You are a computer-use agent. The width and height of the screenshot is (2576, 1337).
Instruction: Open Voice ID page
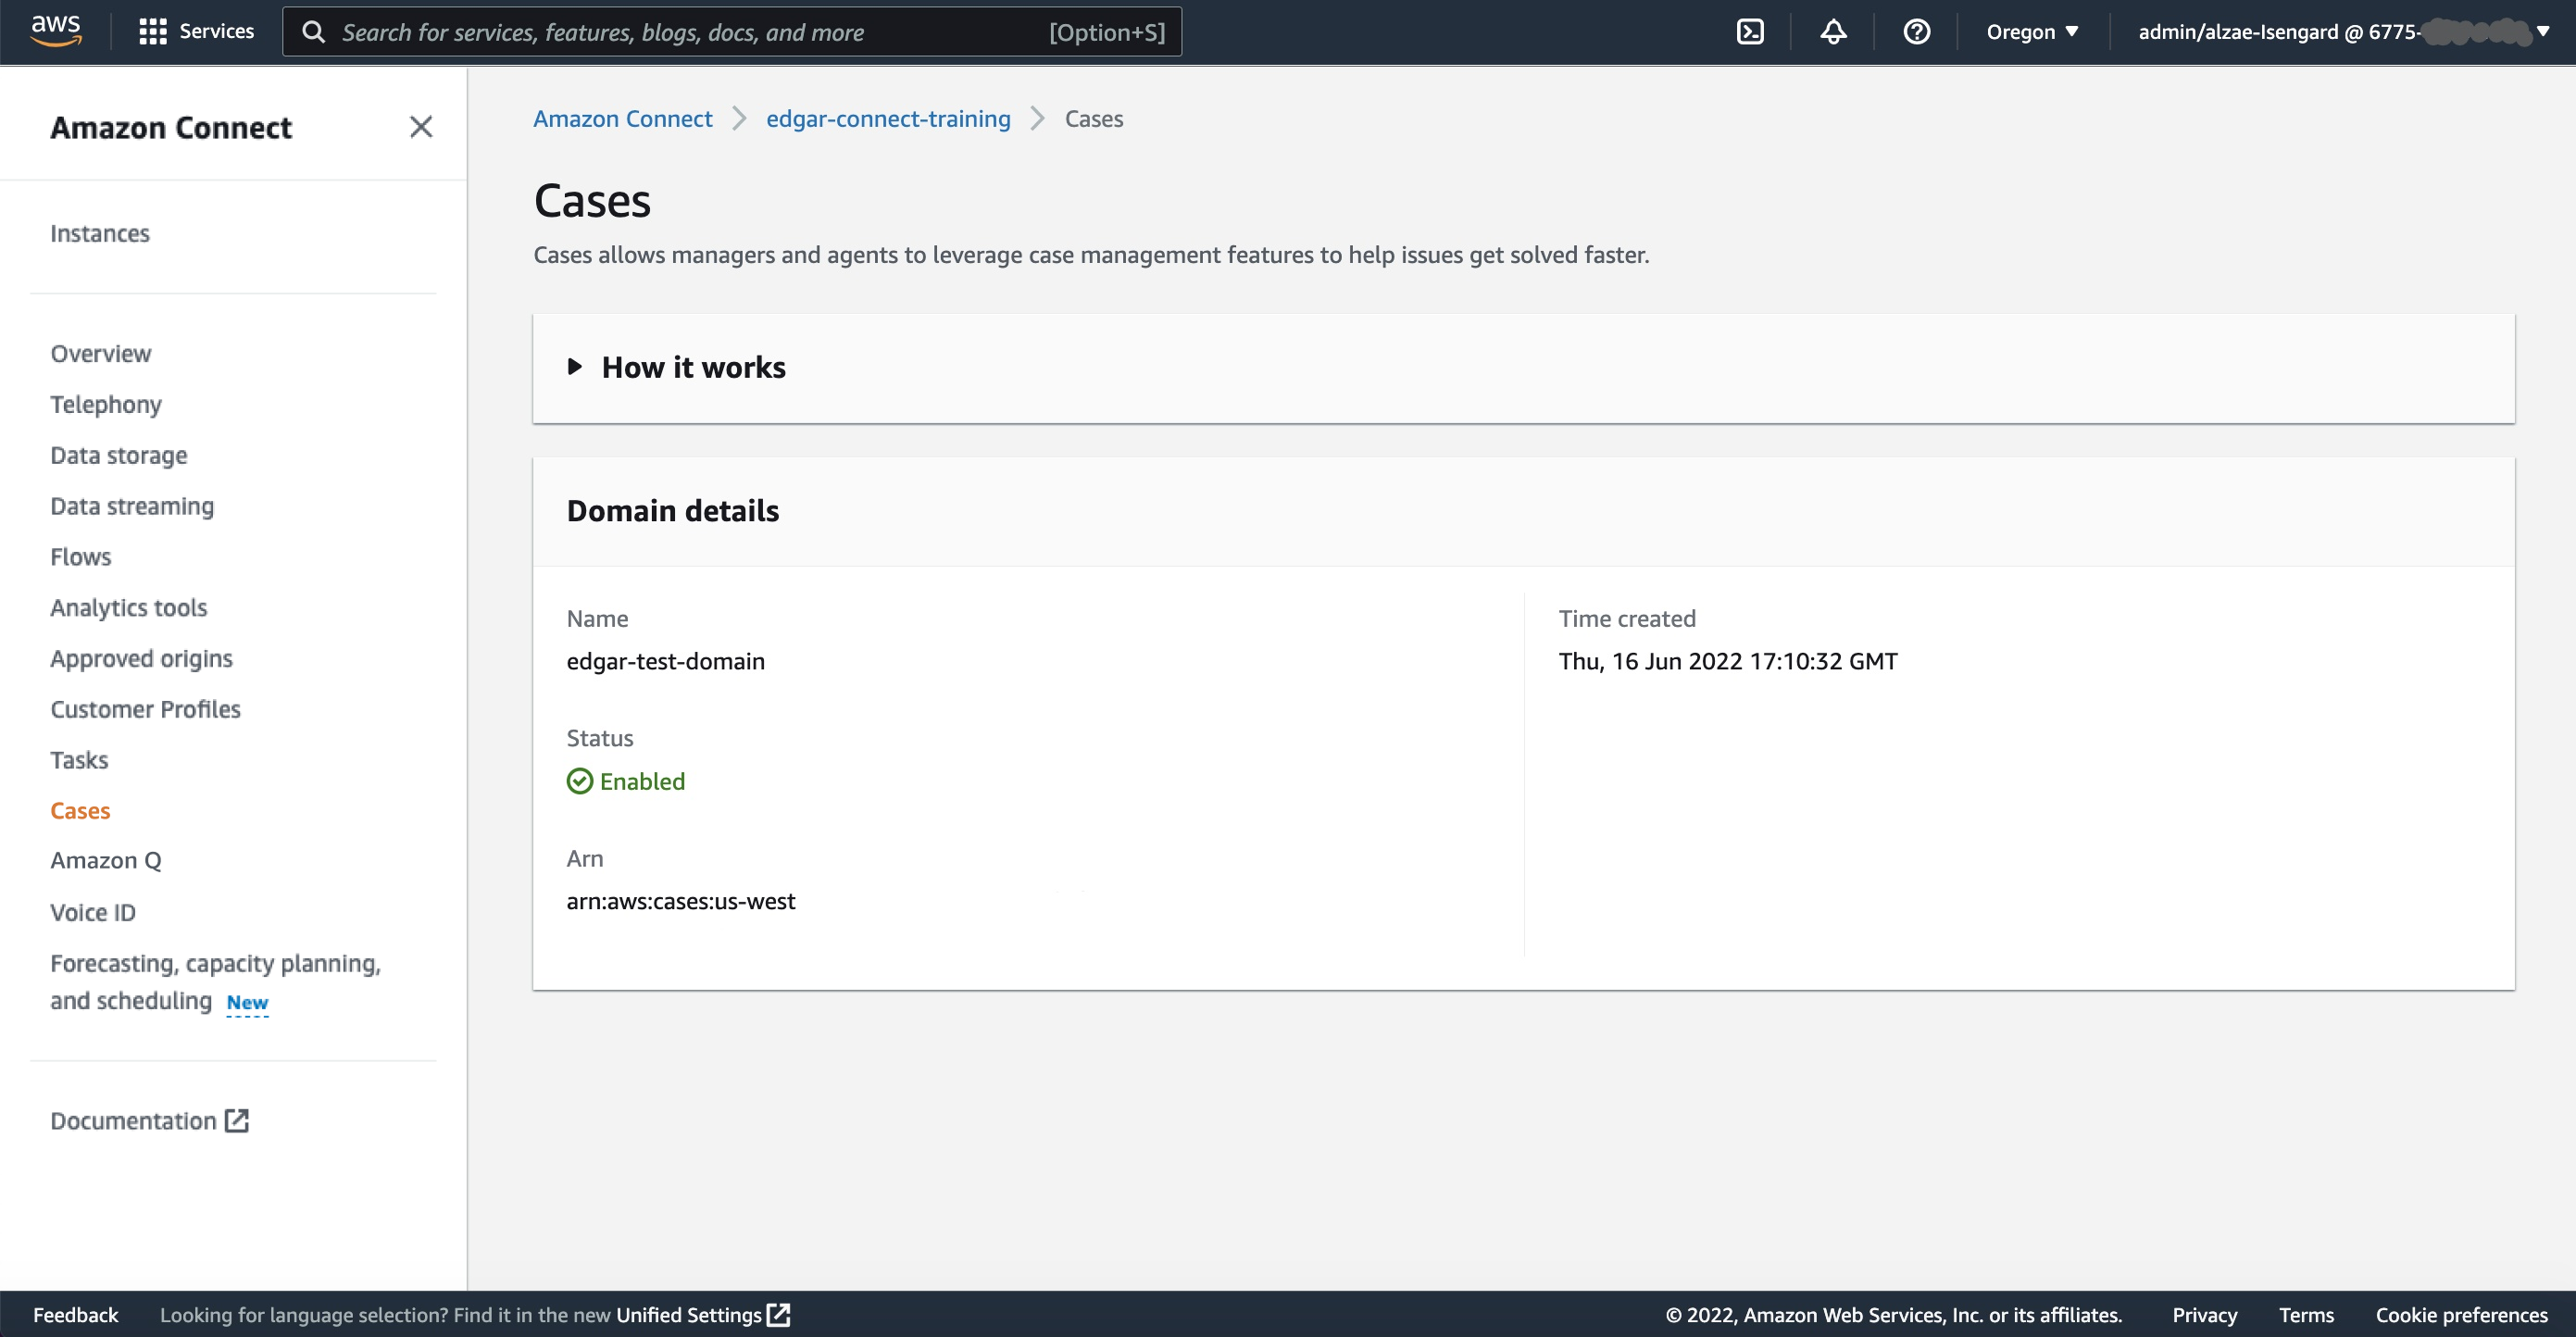93,912
